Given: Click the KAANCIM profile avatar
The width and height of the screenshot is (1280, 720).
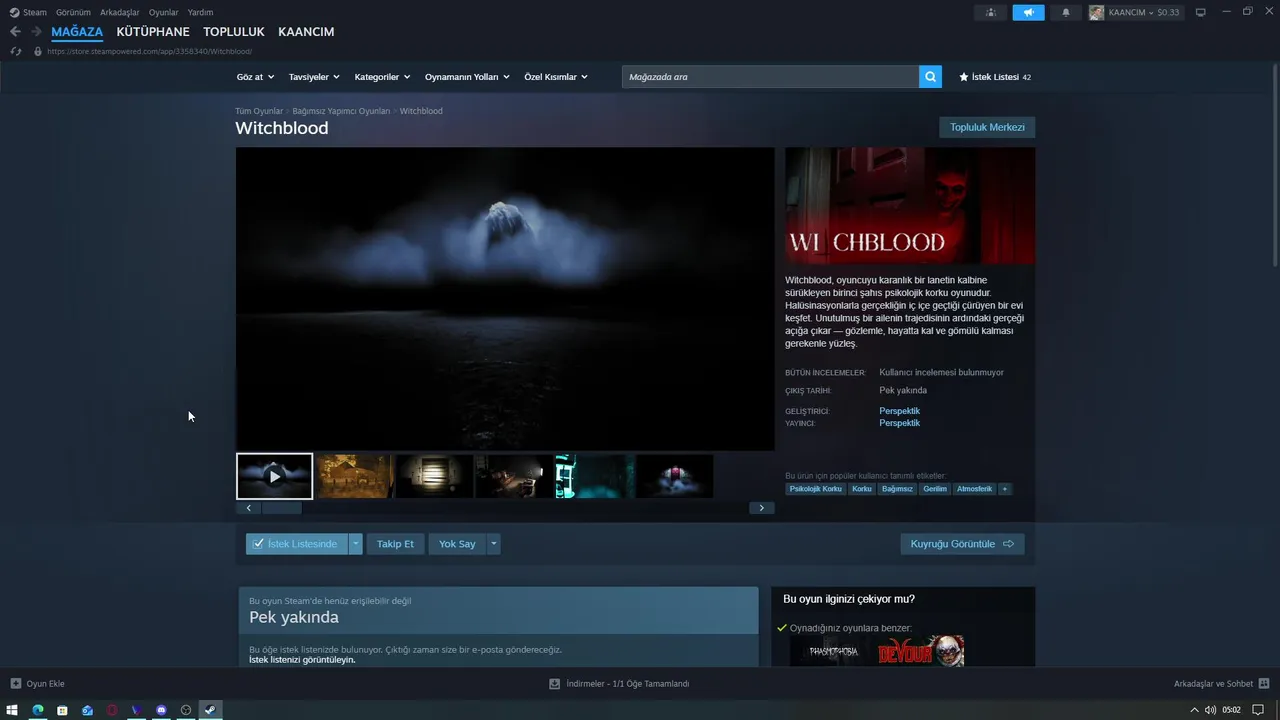Looking at the screenshot, I should click(x=1096, y=12).
